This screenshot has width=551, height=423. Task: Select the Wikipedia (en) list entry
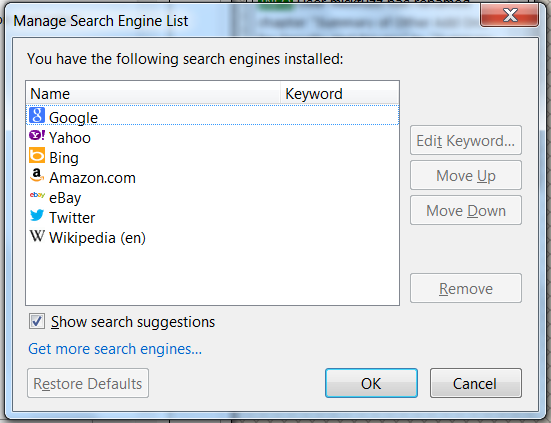[213, 237]
